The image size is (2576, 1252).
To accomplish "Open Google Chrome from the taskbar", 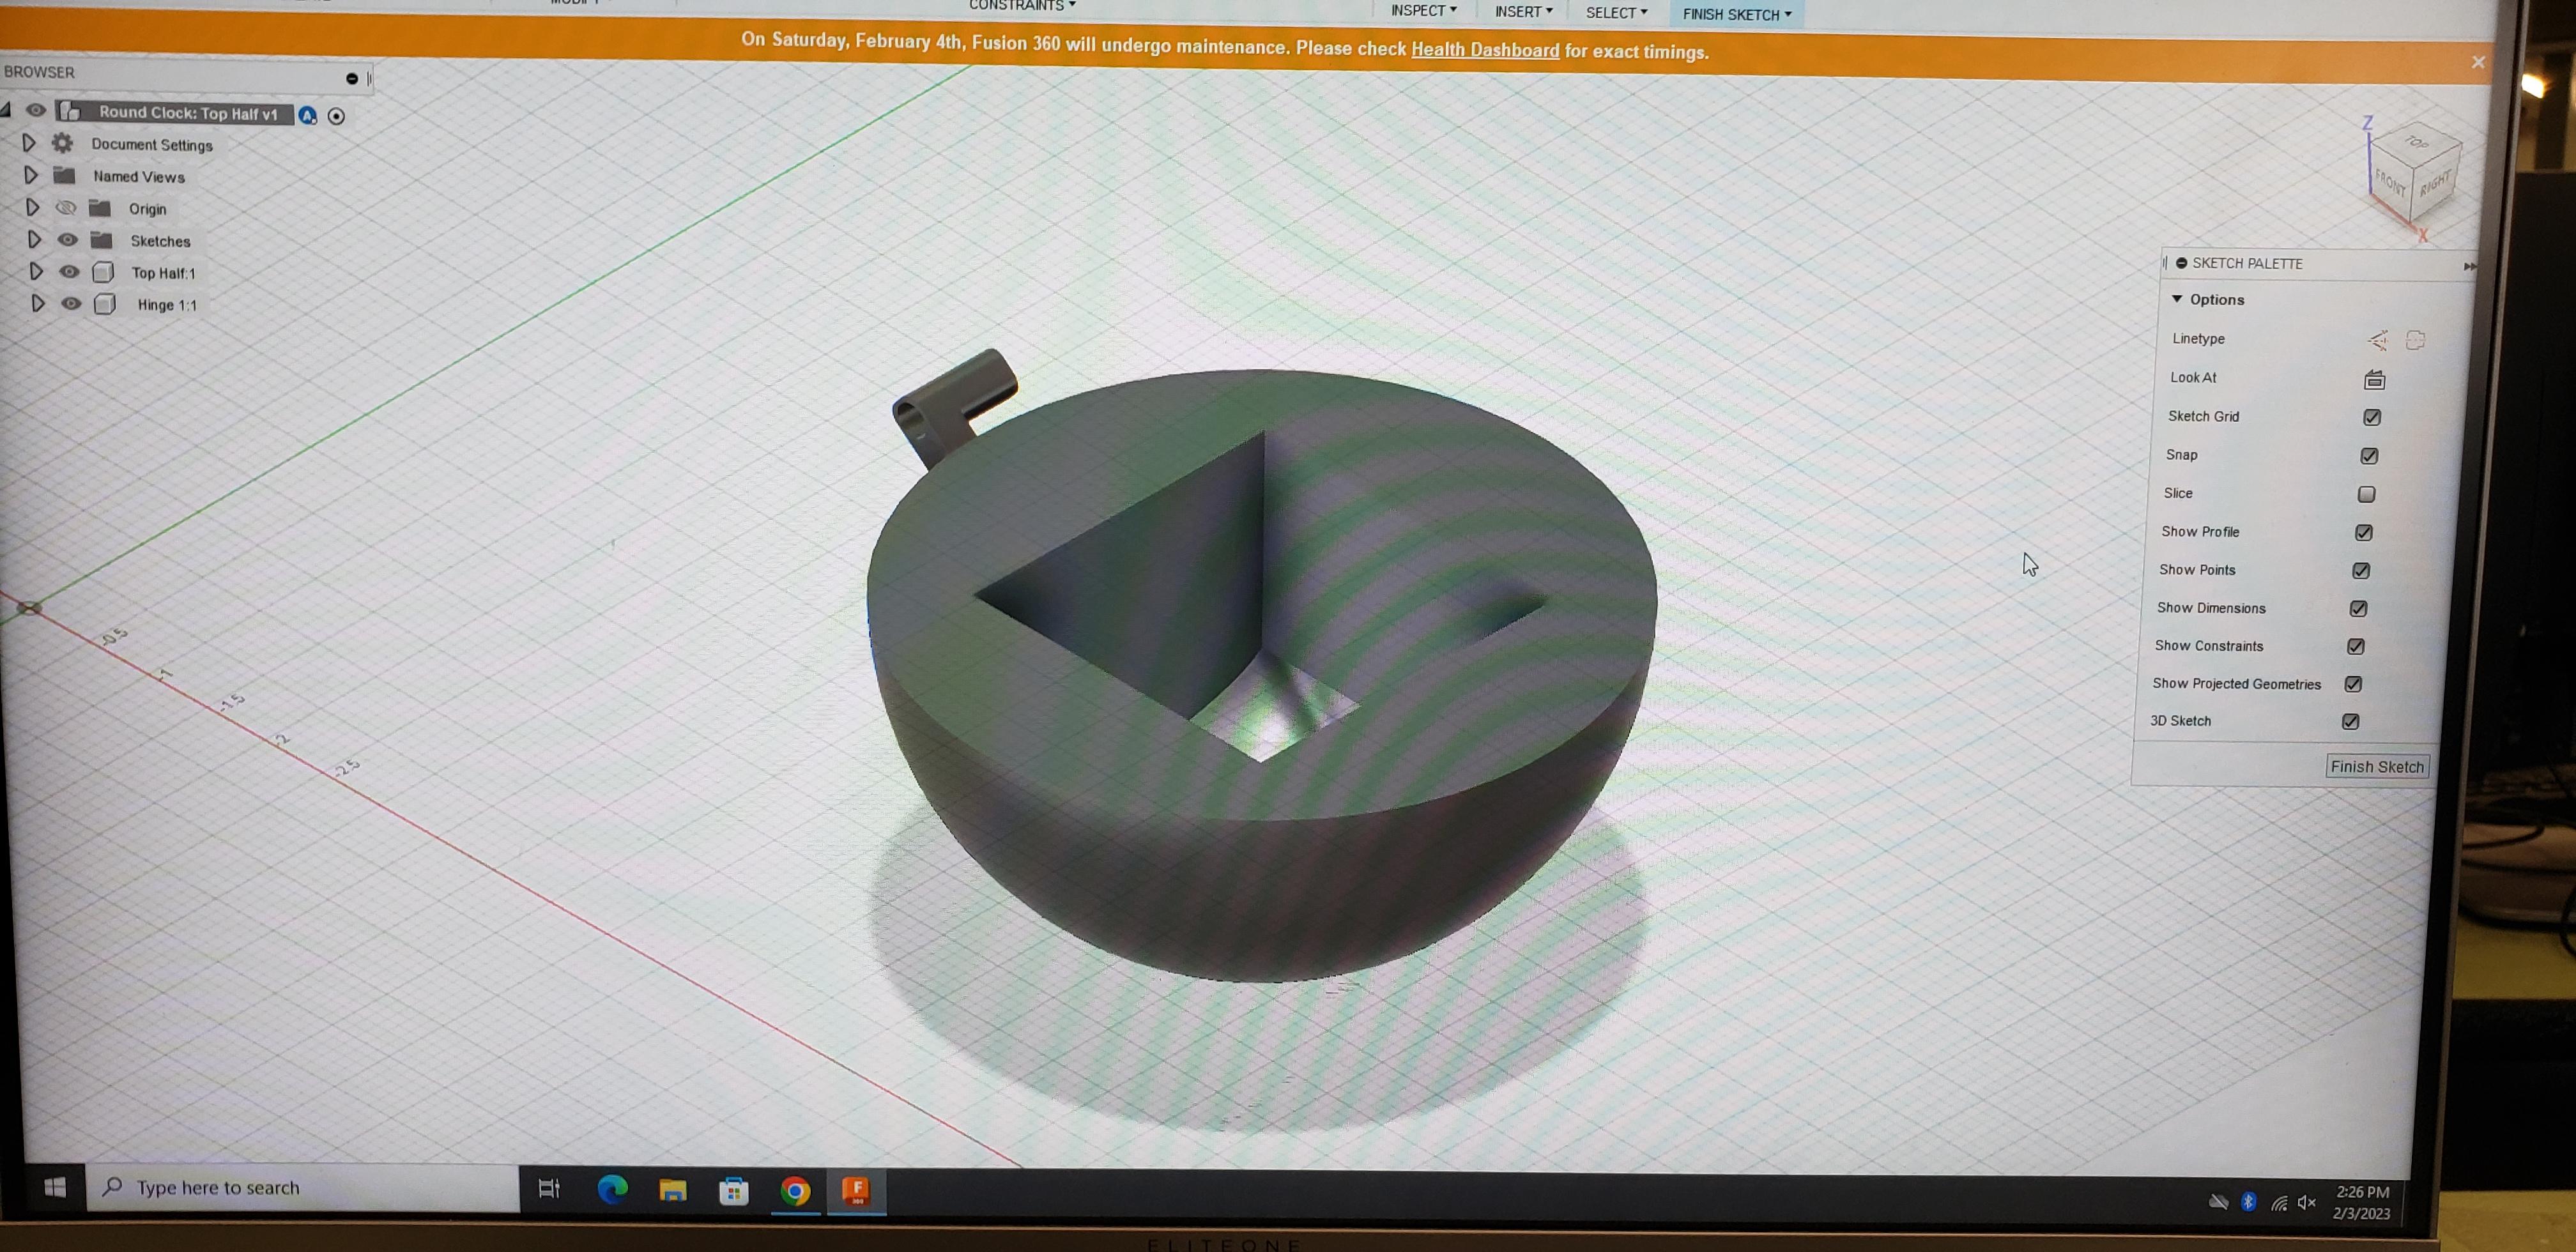I will [795, 1190].
